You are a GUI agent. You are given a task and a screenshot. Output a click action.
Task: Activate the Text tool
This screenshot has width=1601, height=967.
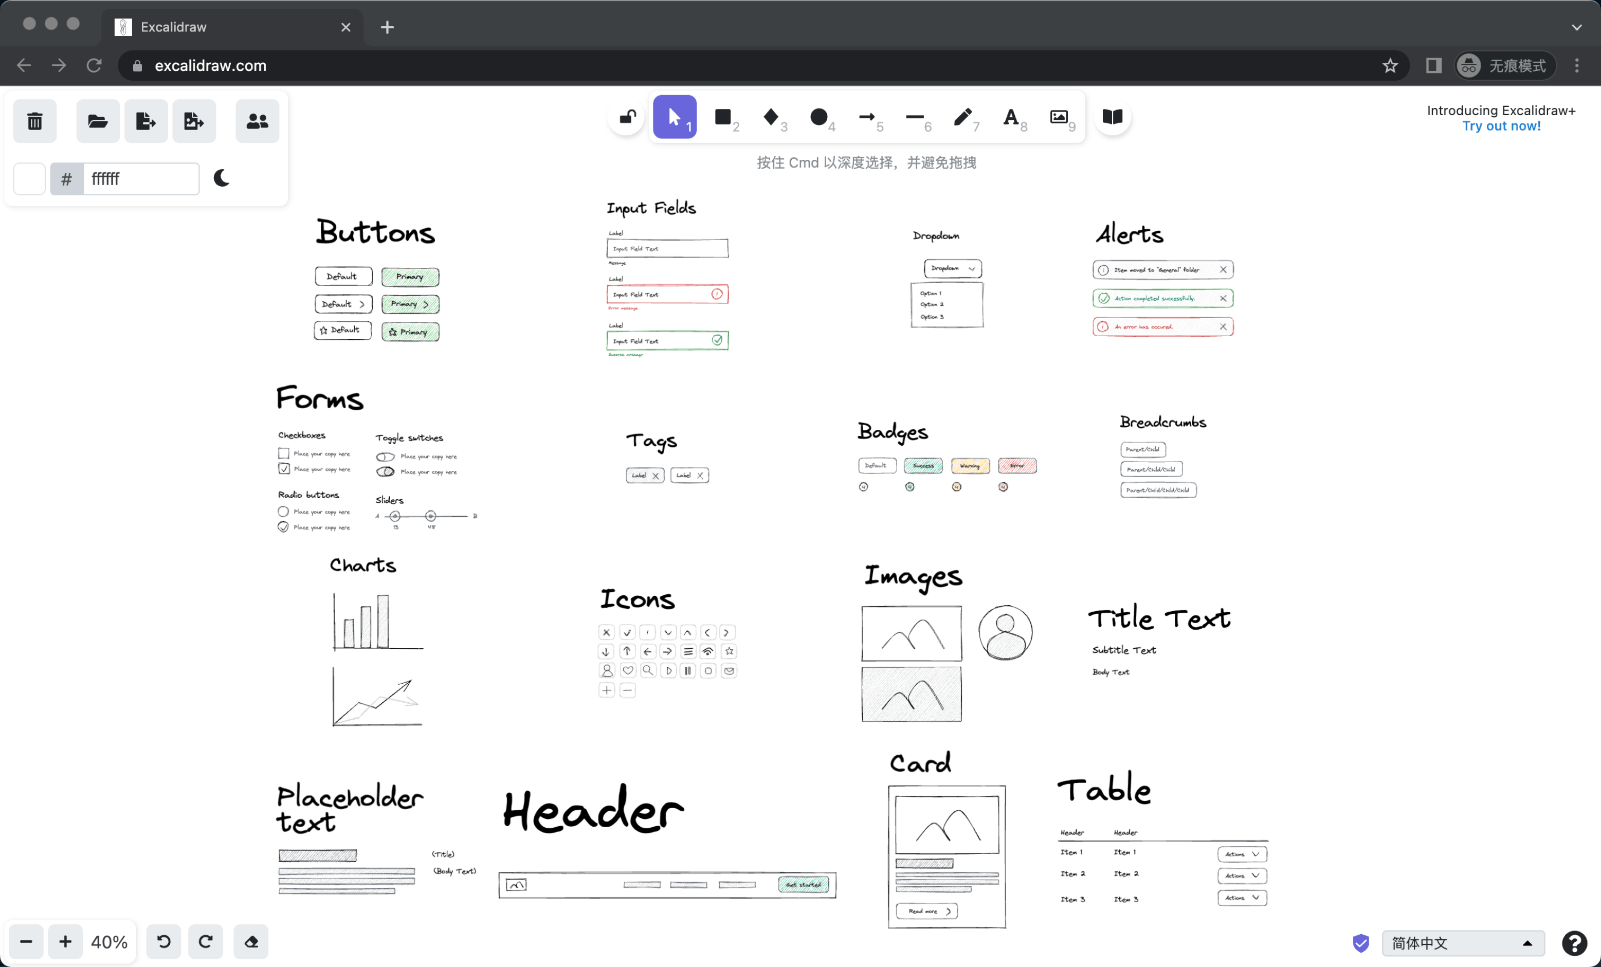pyautogui.click(x=1011, y=117)
